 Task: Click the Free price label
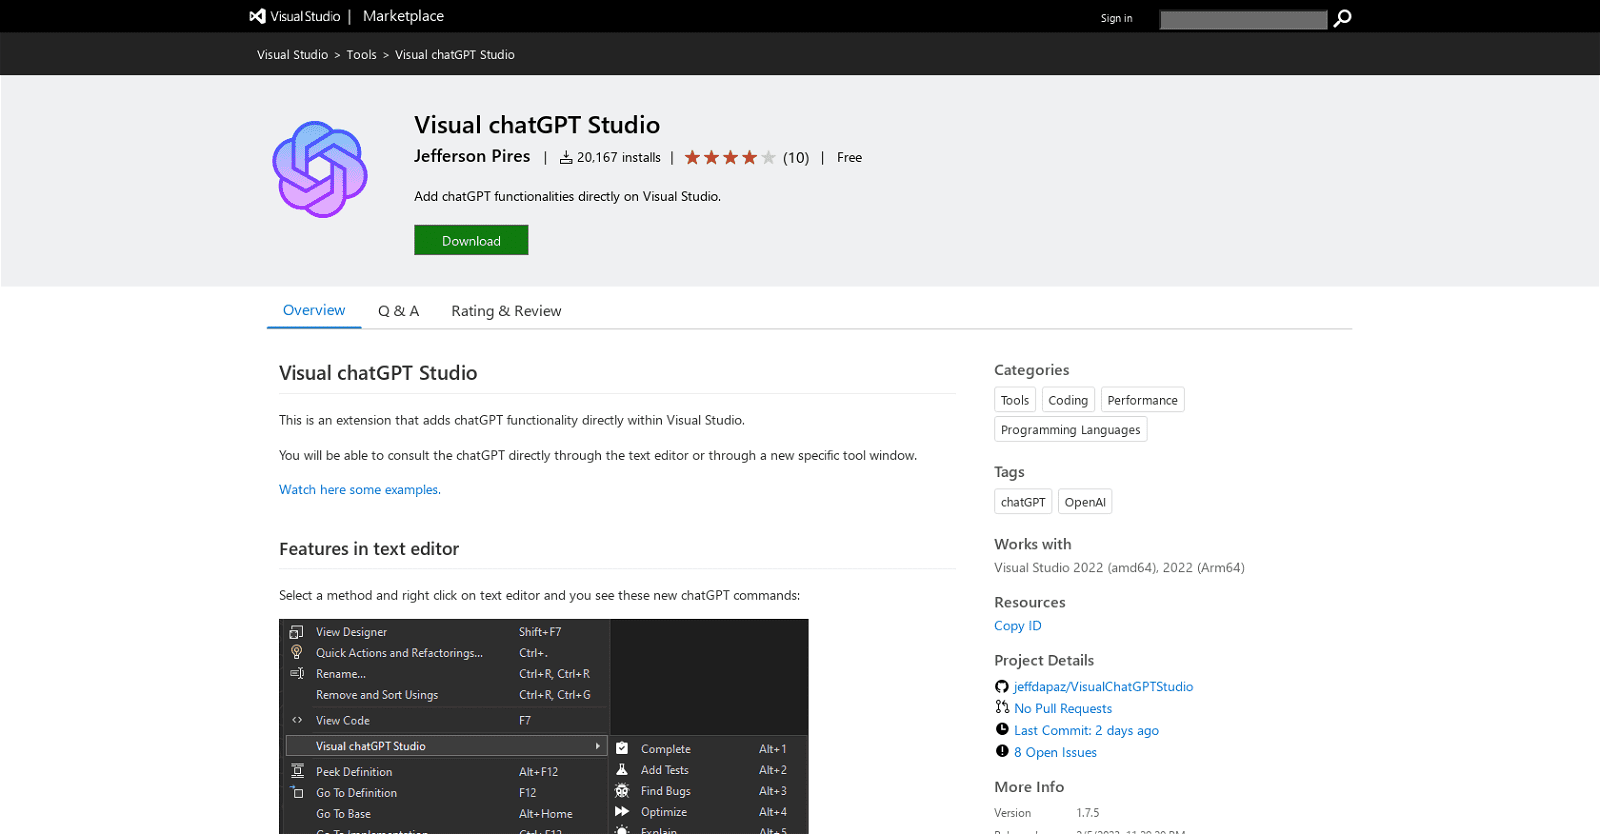849,158
